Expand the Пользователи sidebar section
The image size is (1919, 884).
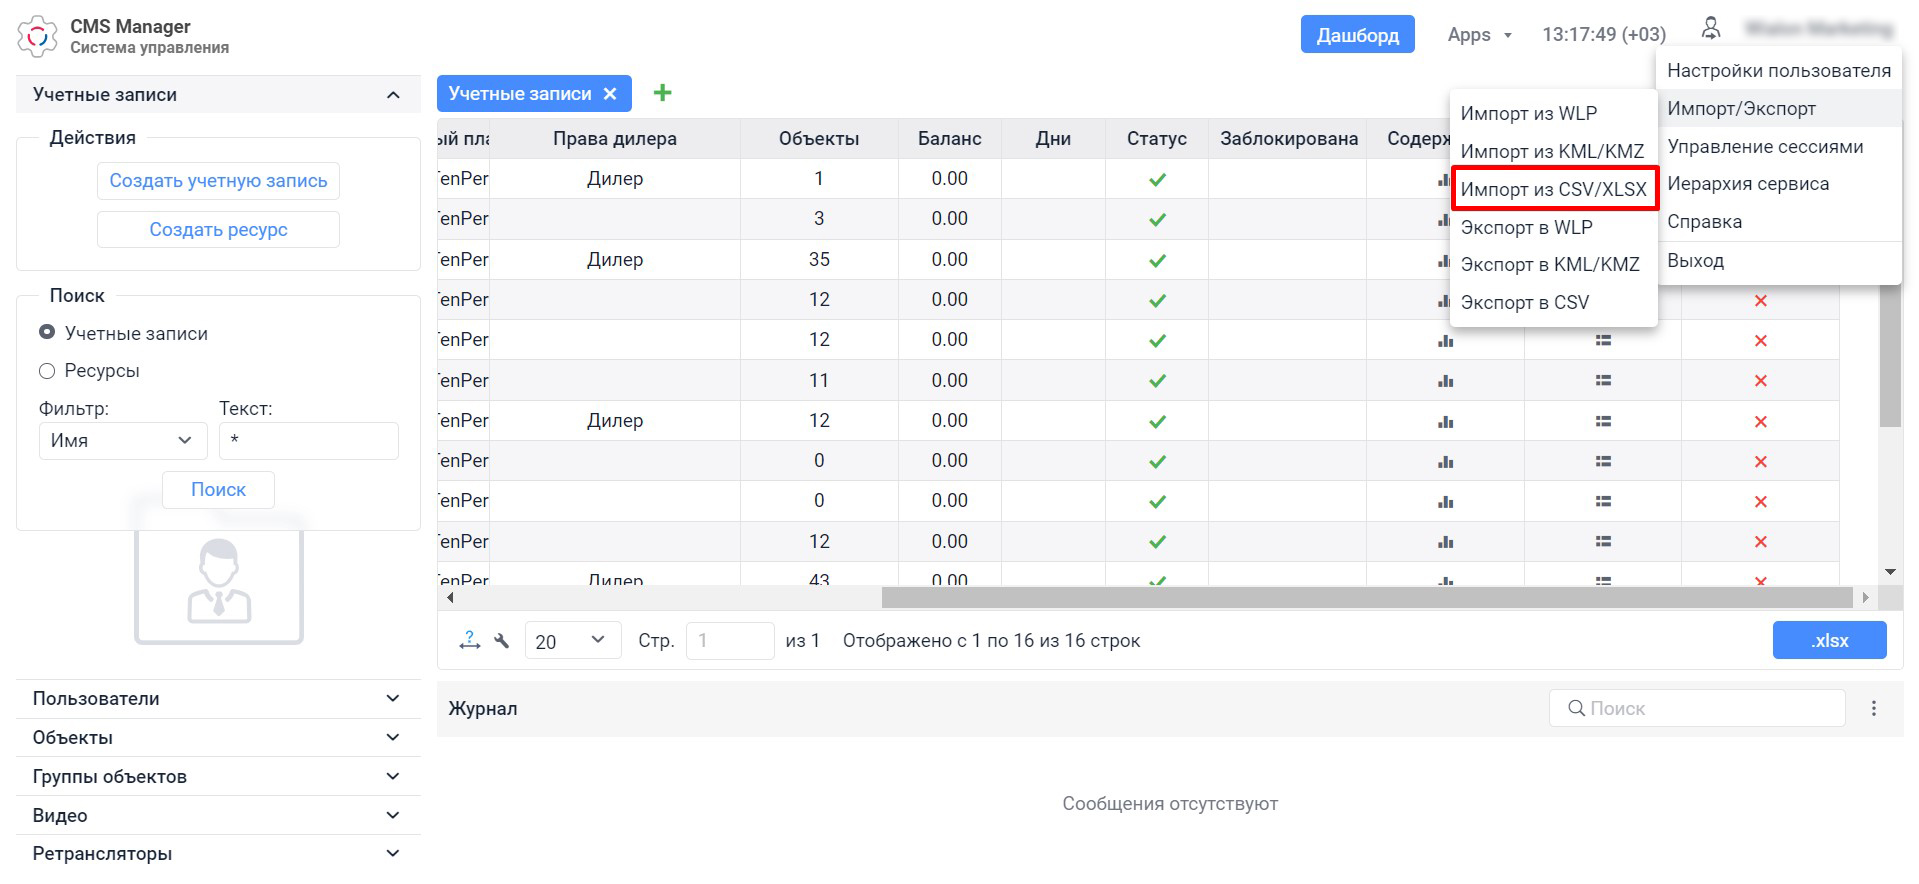(x=217, y=699)
